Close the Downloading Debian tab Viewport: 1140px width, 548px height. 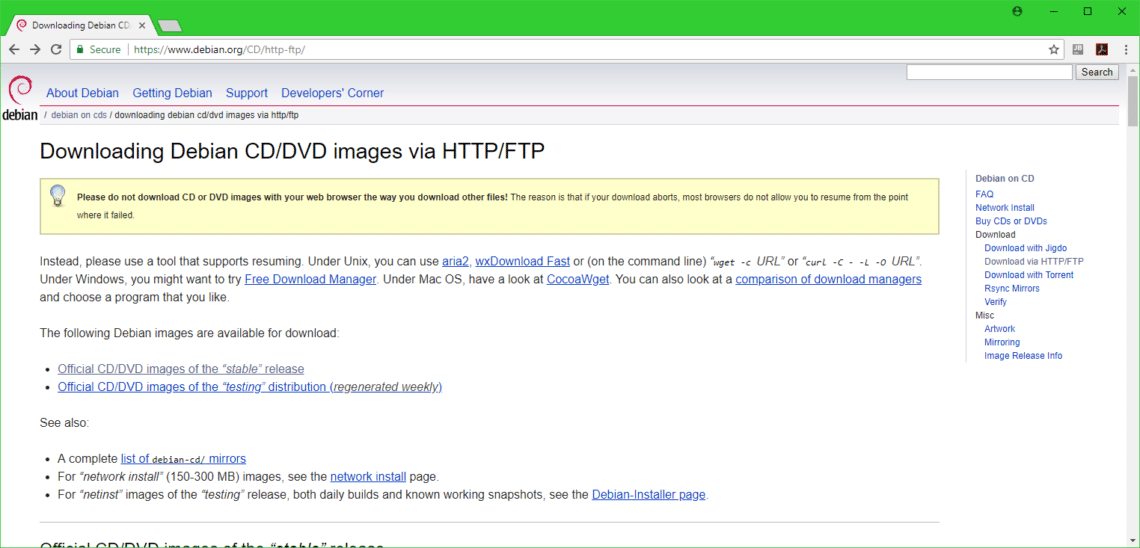click(142, 25)
